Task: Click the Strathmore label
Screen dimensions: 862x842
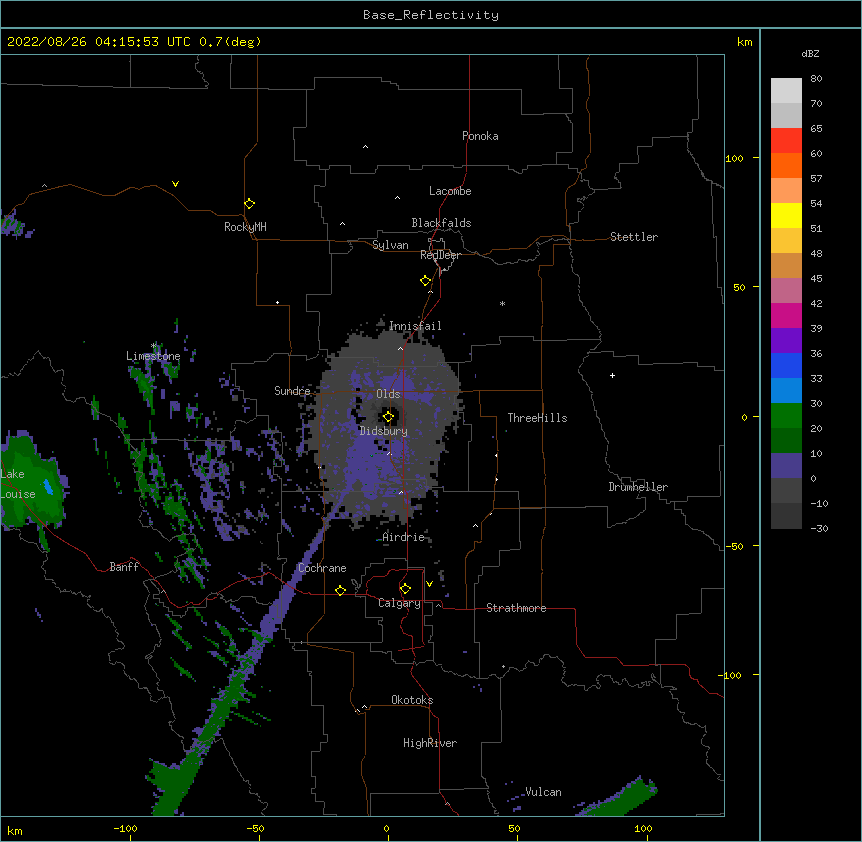Action: [516, 608]
